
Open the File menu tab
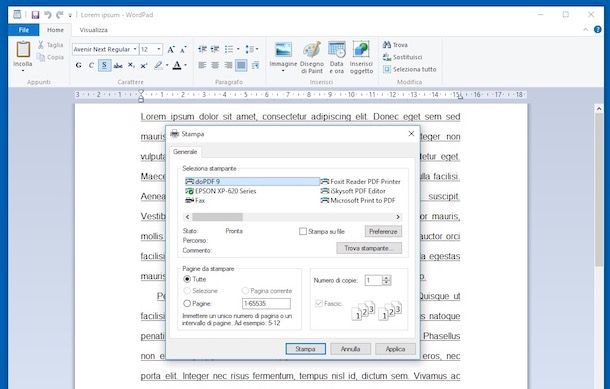[x=24, y=30]
